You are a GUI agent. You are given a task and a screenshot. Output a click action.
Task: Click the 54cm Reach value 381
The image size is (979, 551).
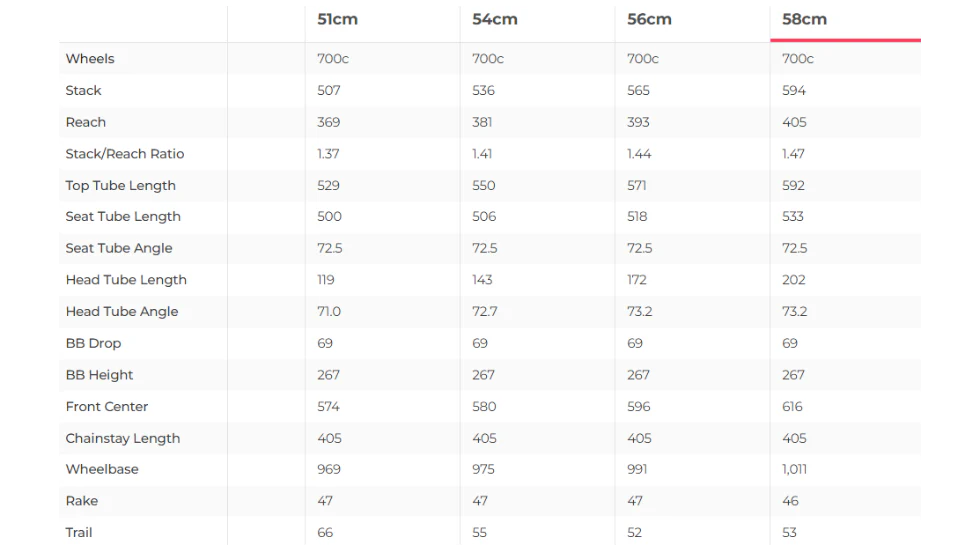484,122
